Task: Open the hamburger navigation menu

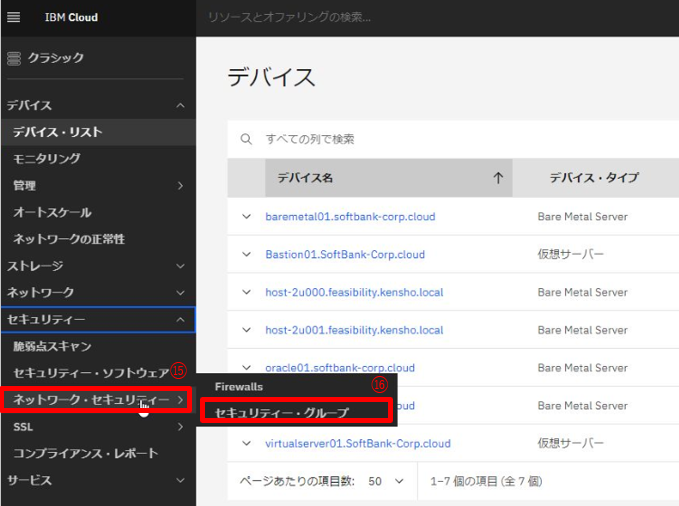Action: (x=14, y=18)
